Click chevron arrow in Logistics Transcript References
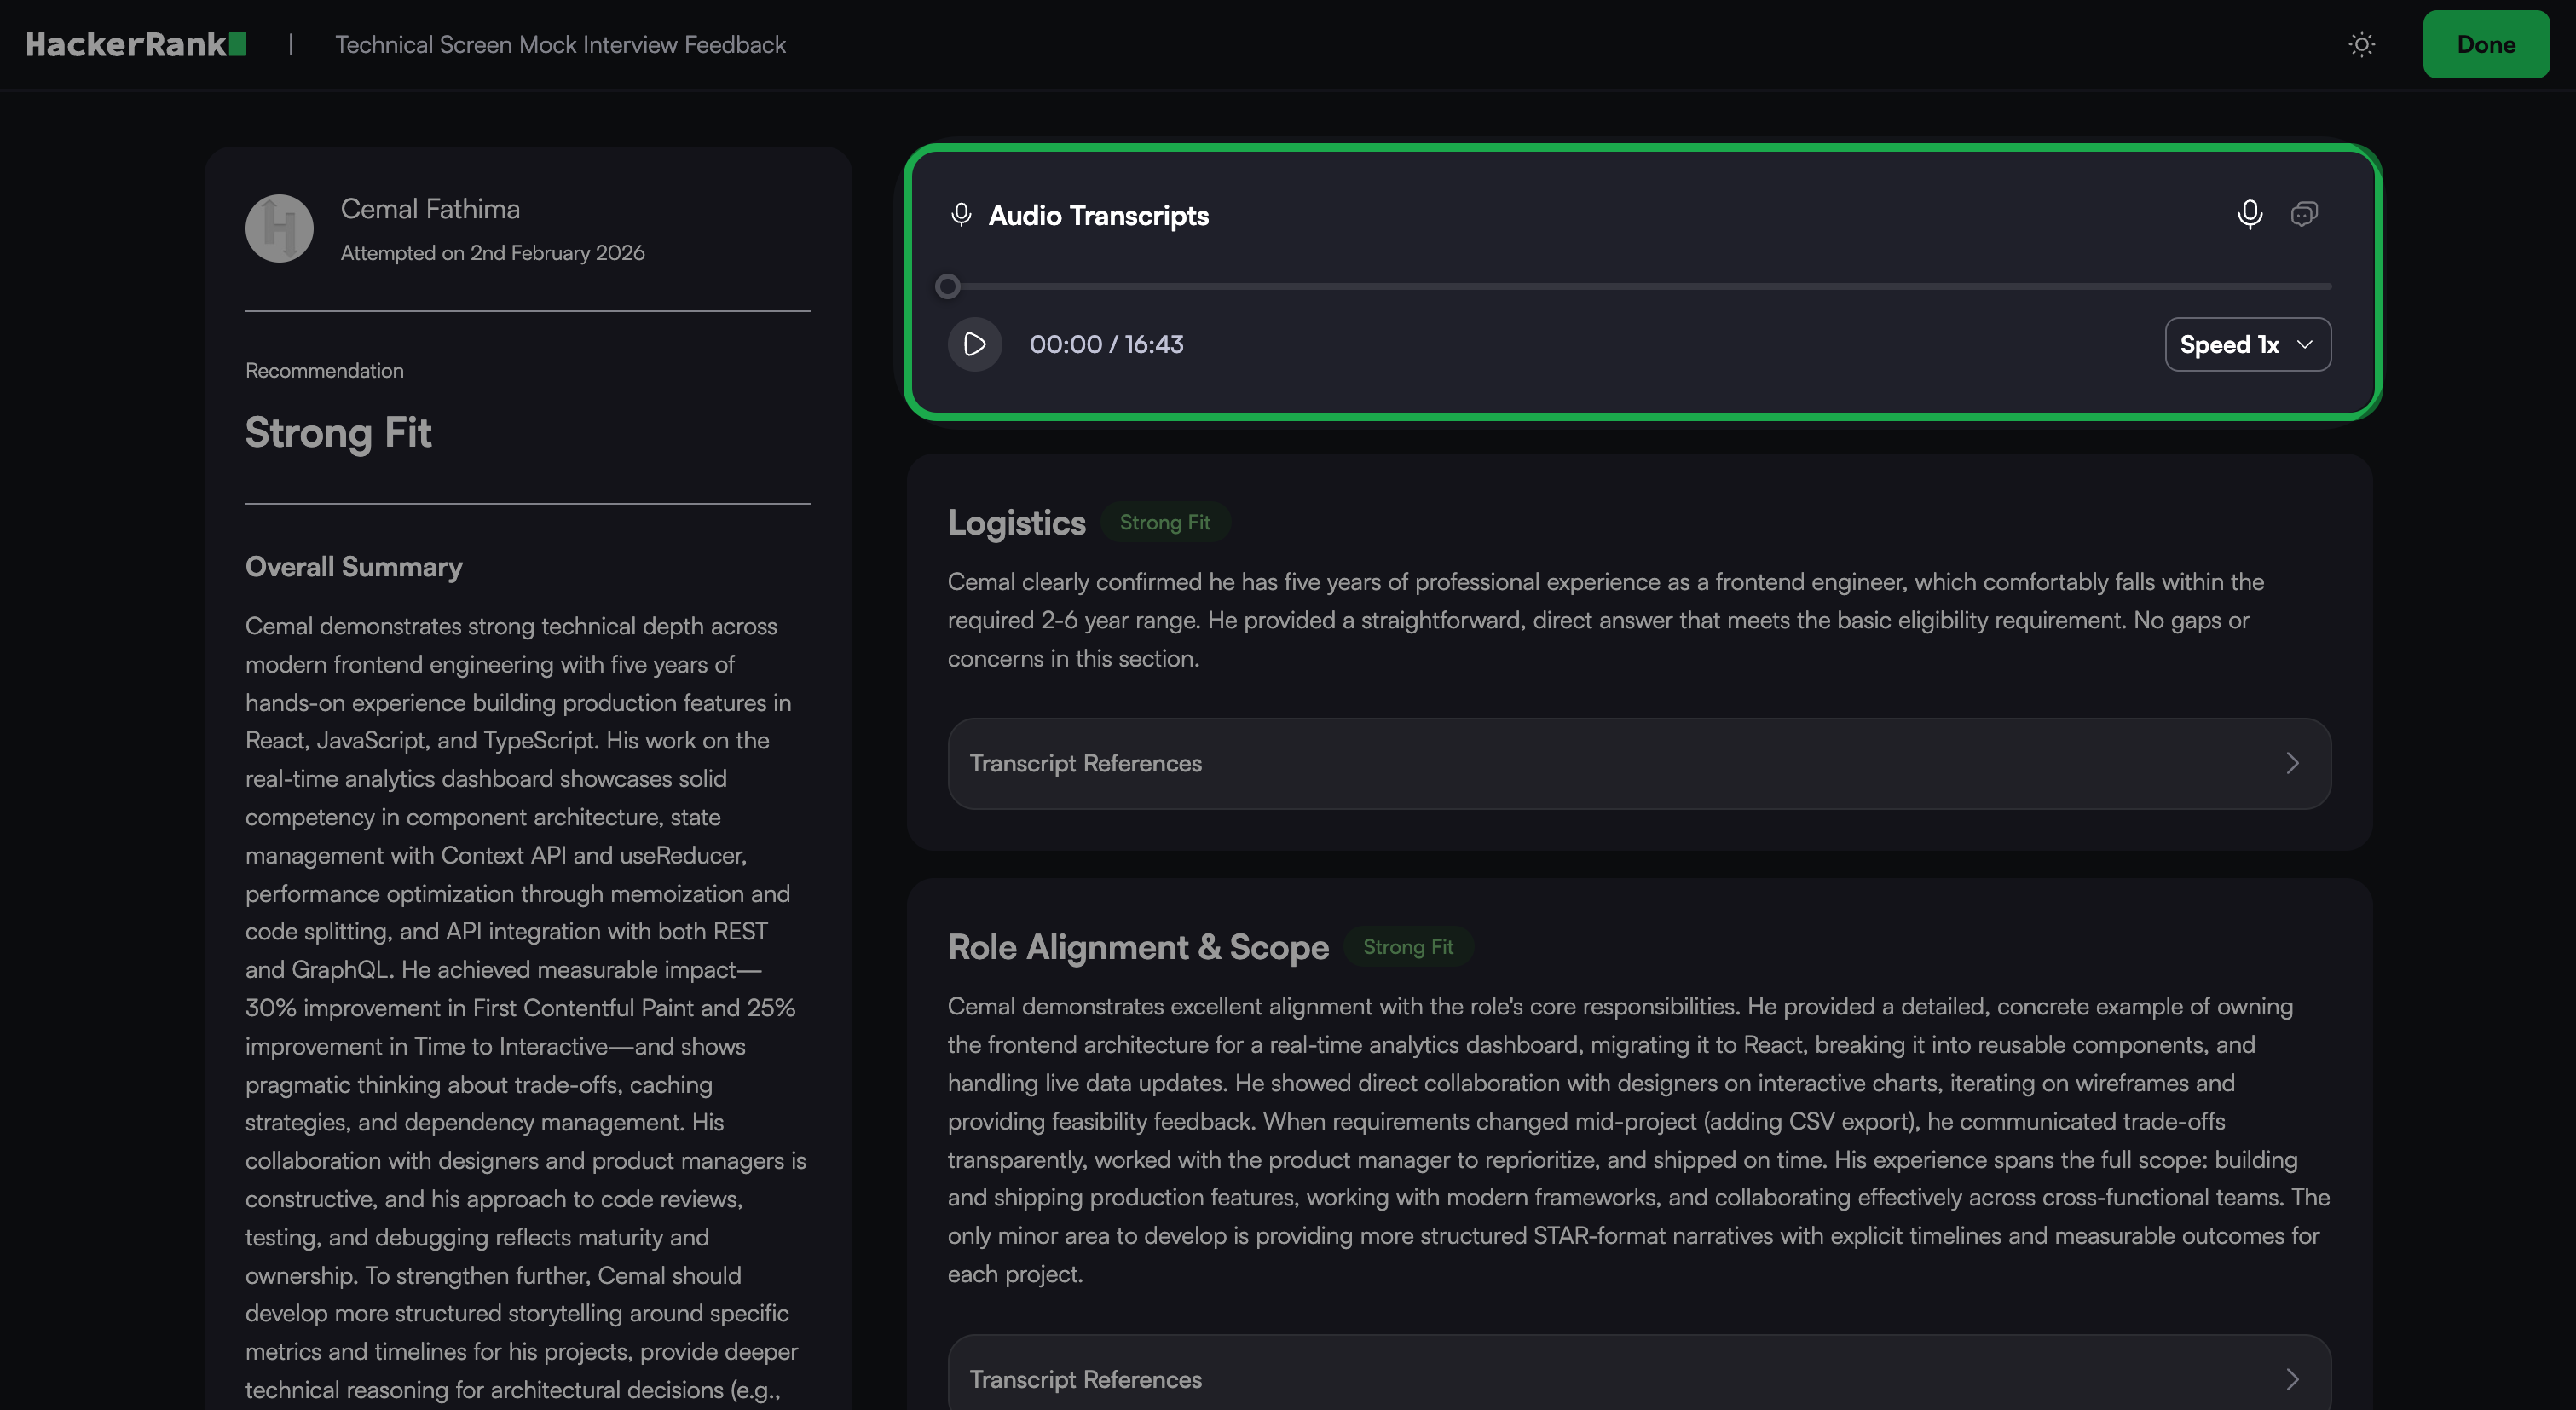The image size is (2576, 1410). tap(2292, 763)
